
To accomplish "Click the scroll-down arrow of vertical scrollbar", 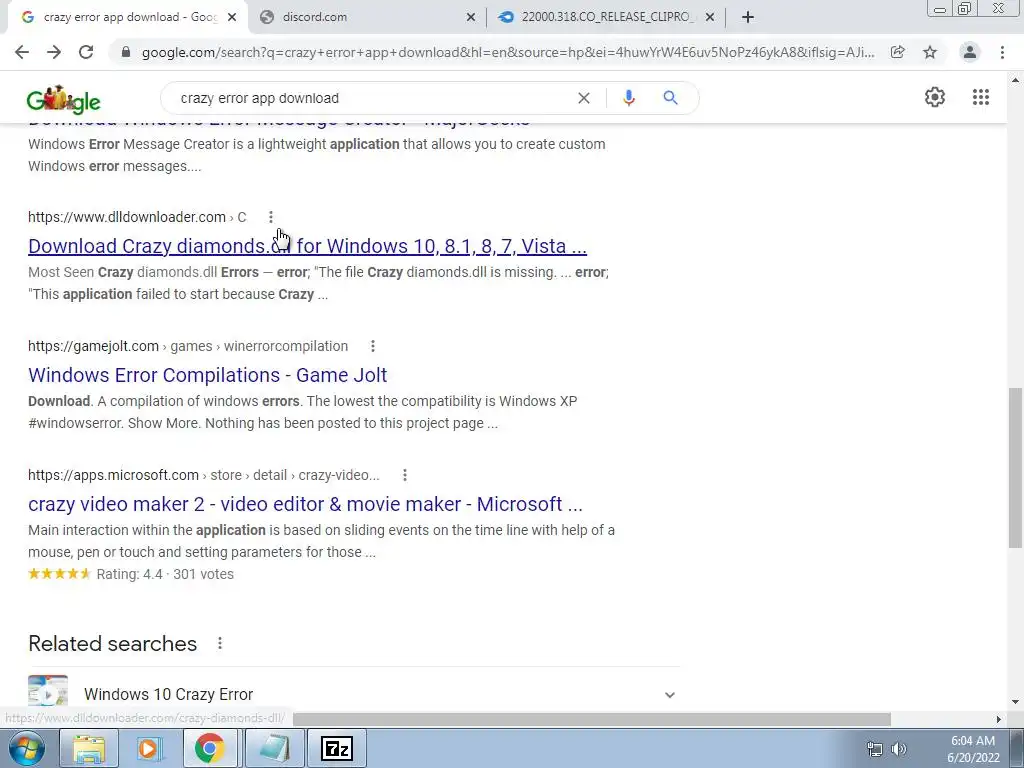I will (x=1015, y=702).
